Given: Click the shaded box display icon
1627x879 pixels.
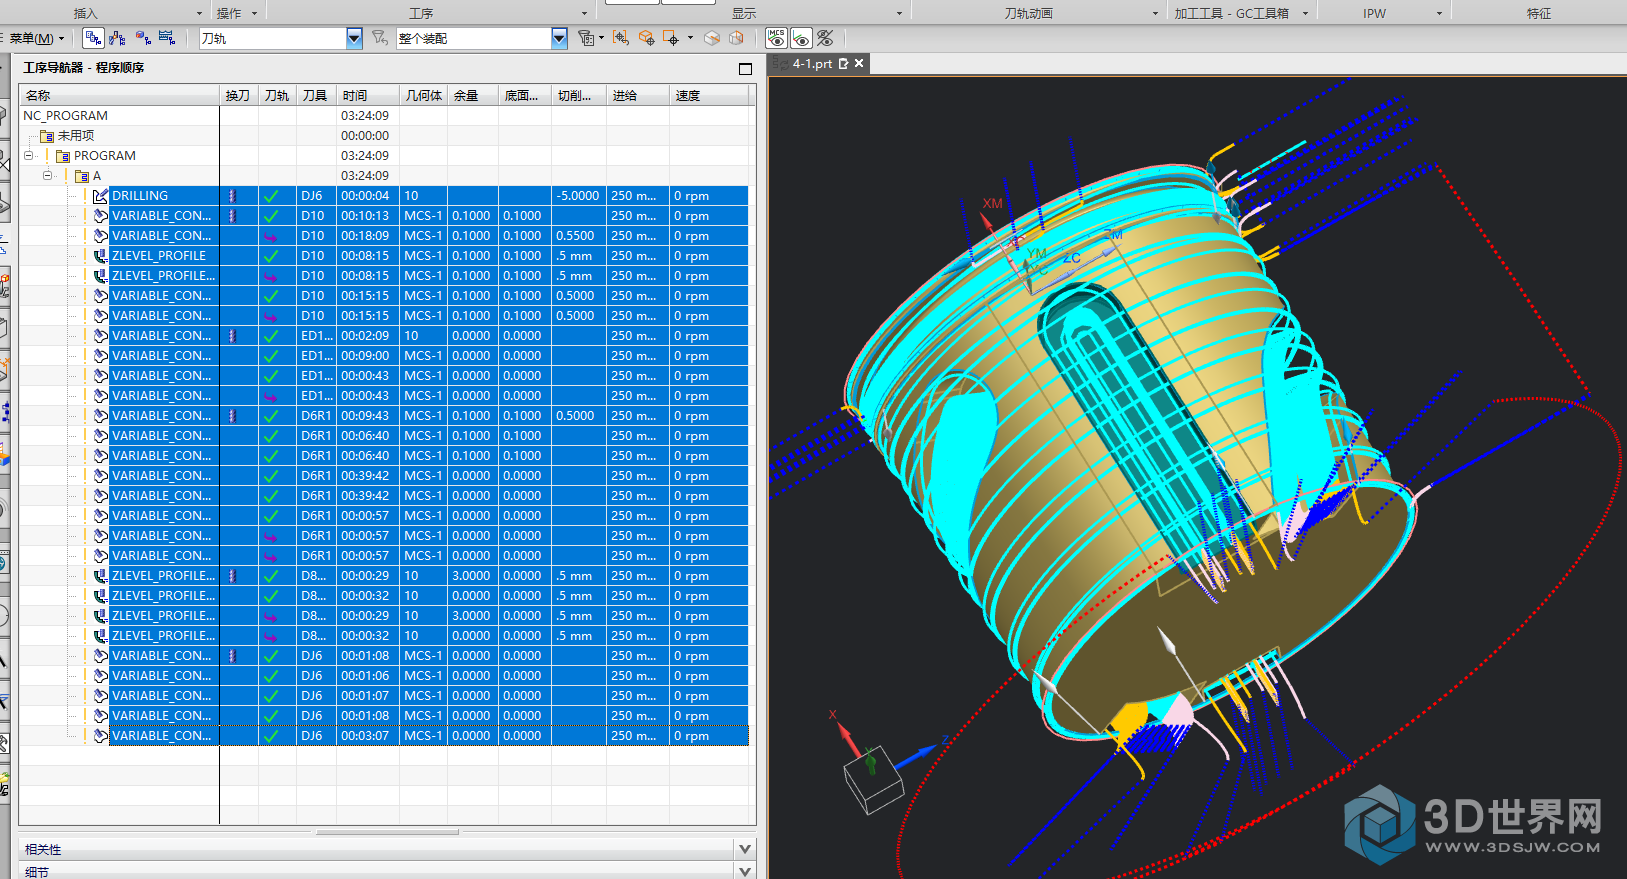Looking at the screenshot, I should (x=712, y=38).
